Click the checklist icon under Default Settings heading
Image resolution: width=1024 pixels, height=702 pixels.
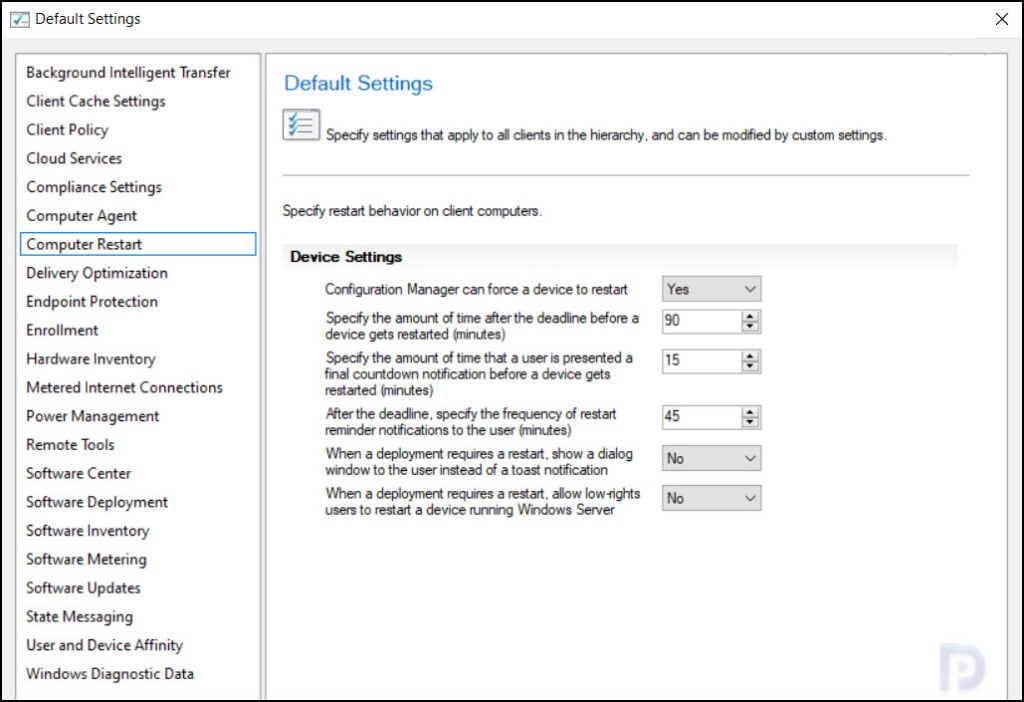pos(301,124)
